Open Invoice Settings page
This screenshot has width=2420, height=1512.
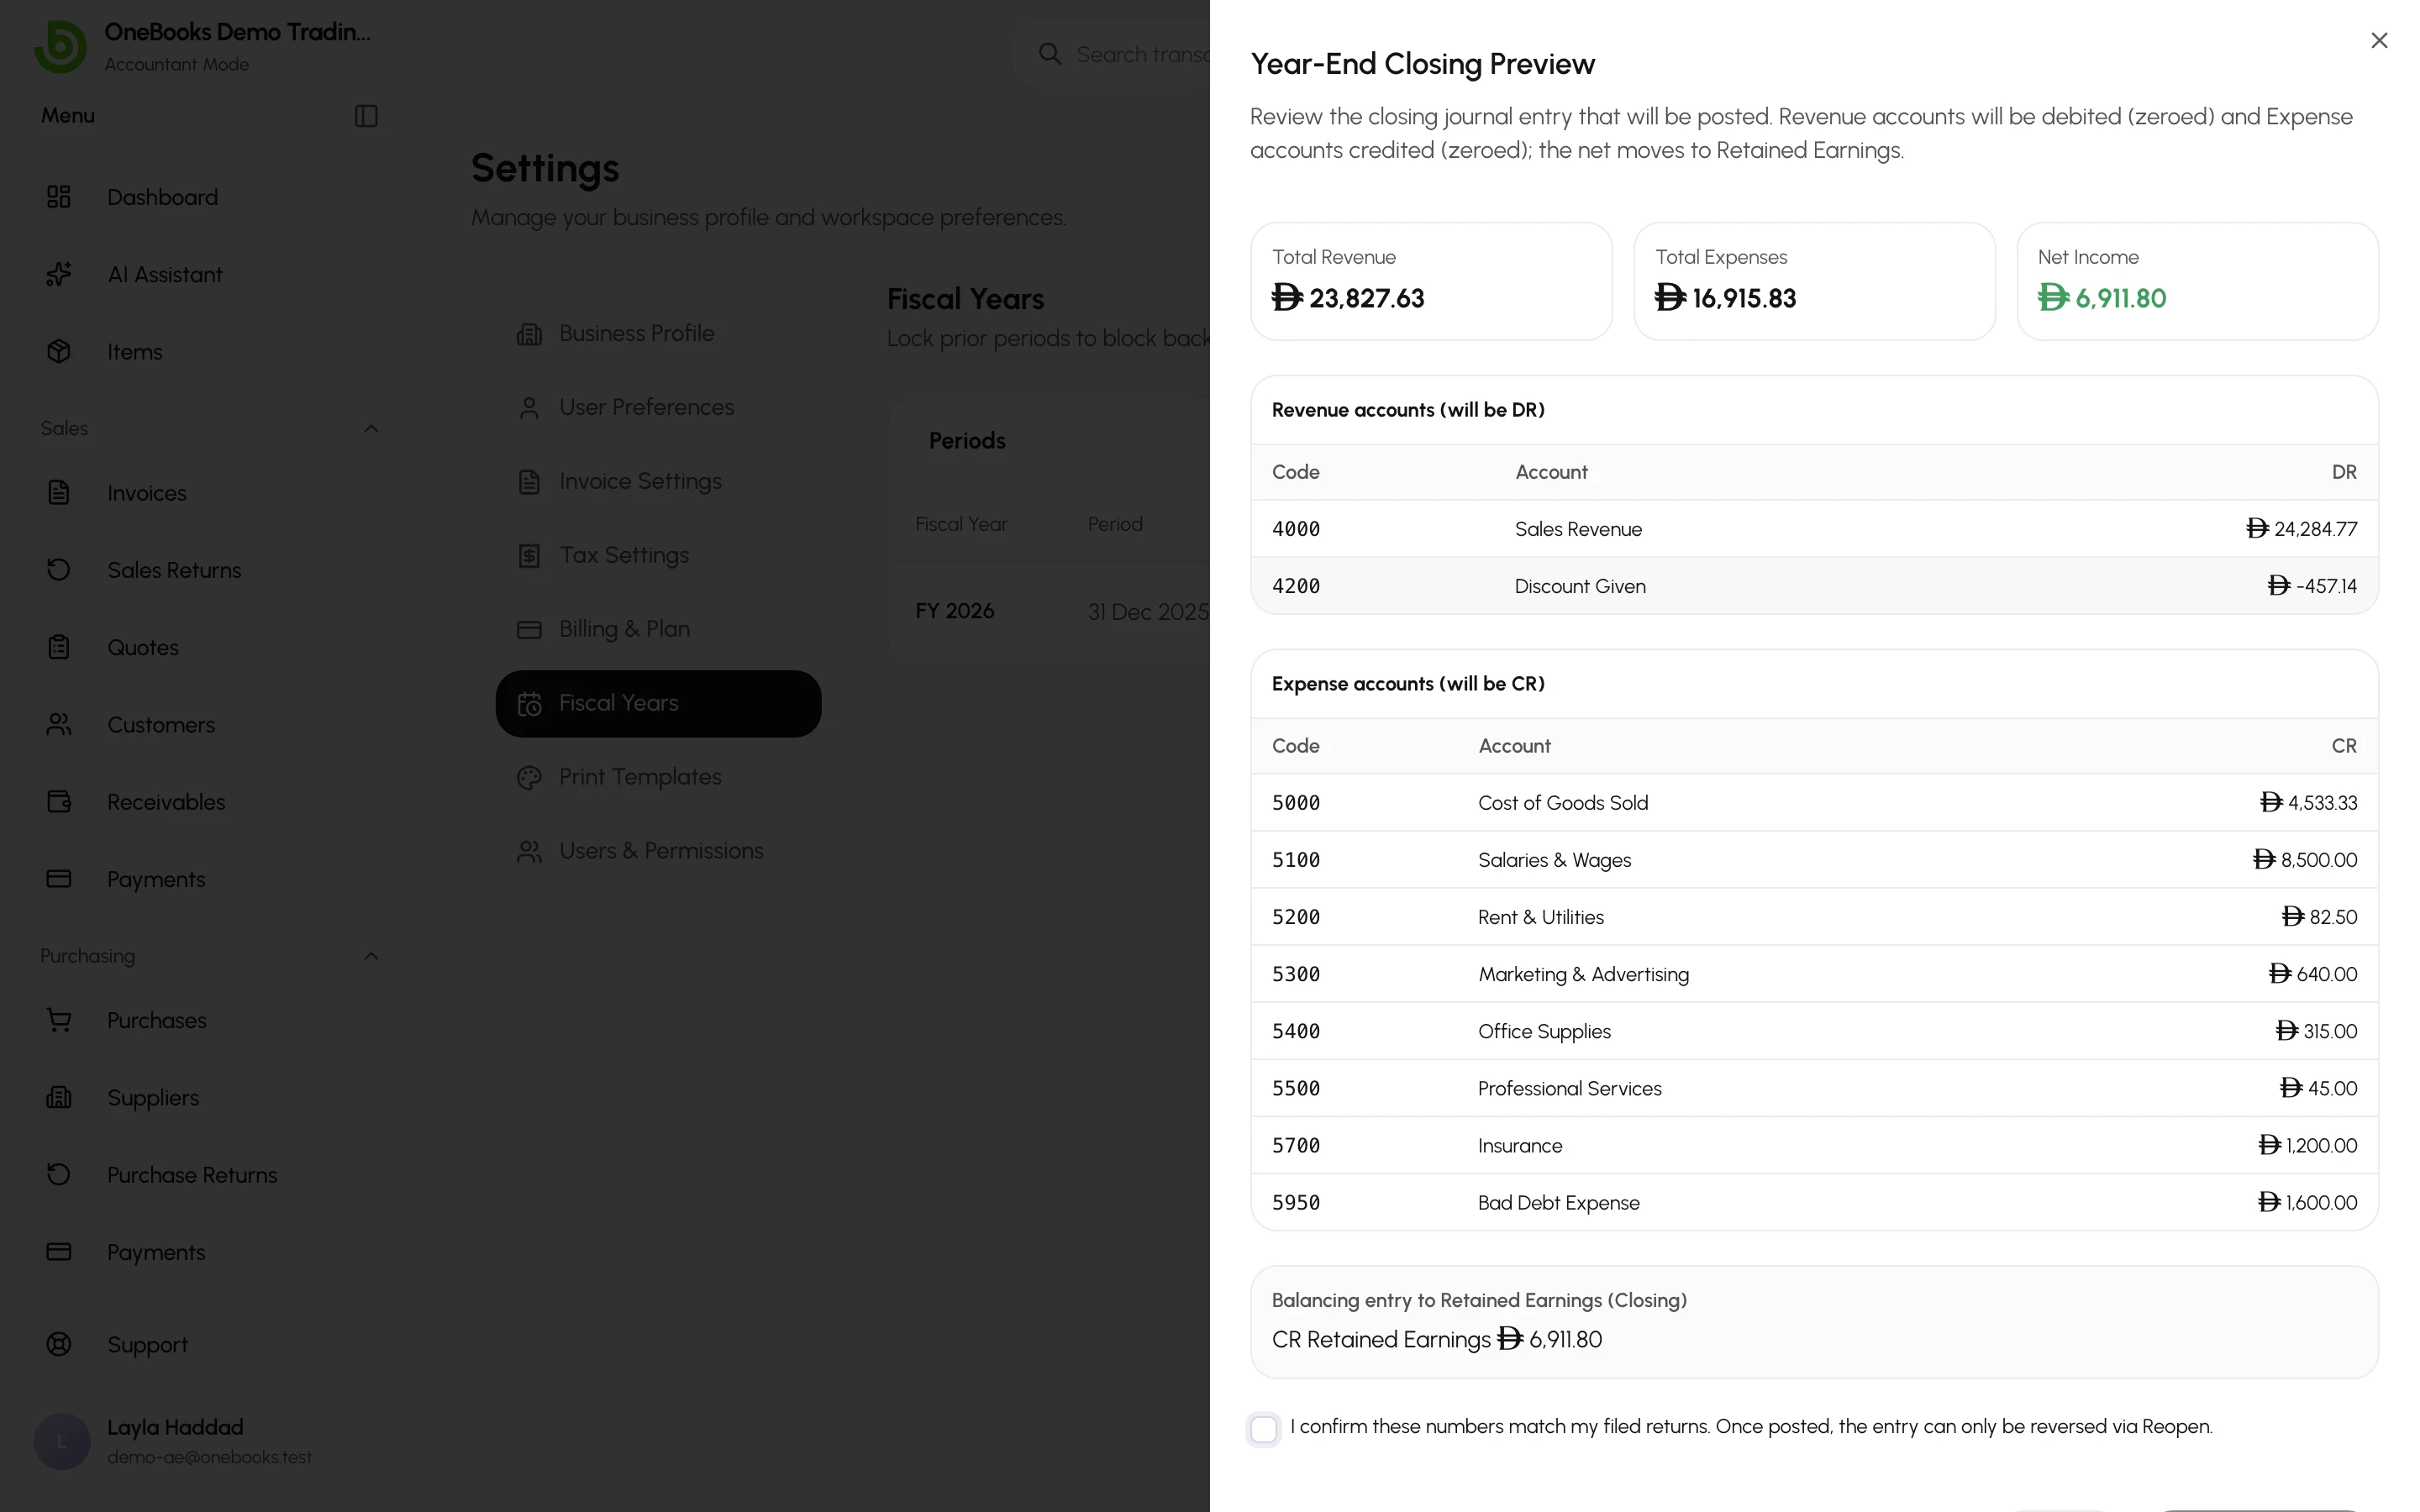[x=658, y=482]
